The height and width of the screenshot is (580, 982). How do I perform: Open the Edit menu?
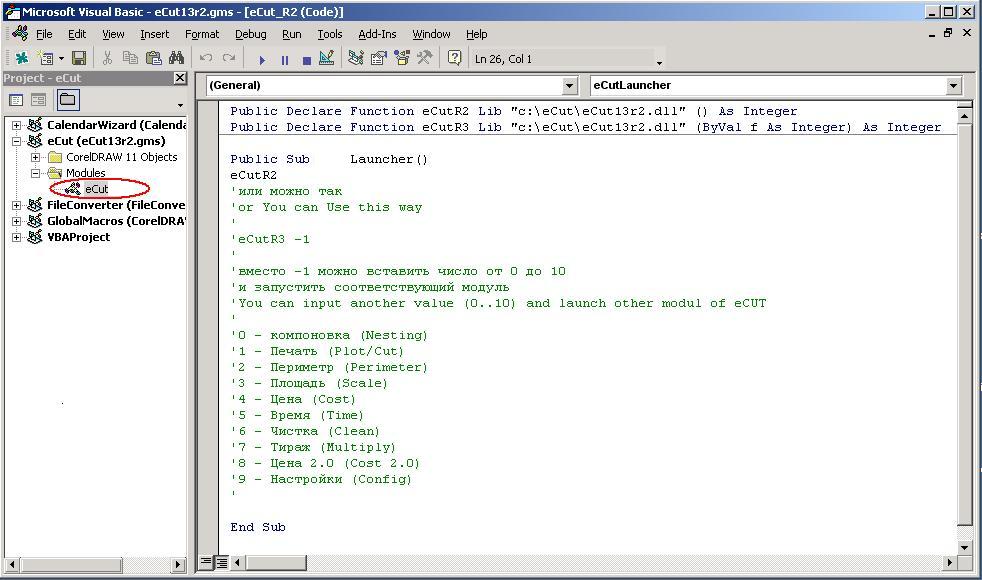coord(77,34)
